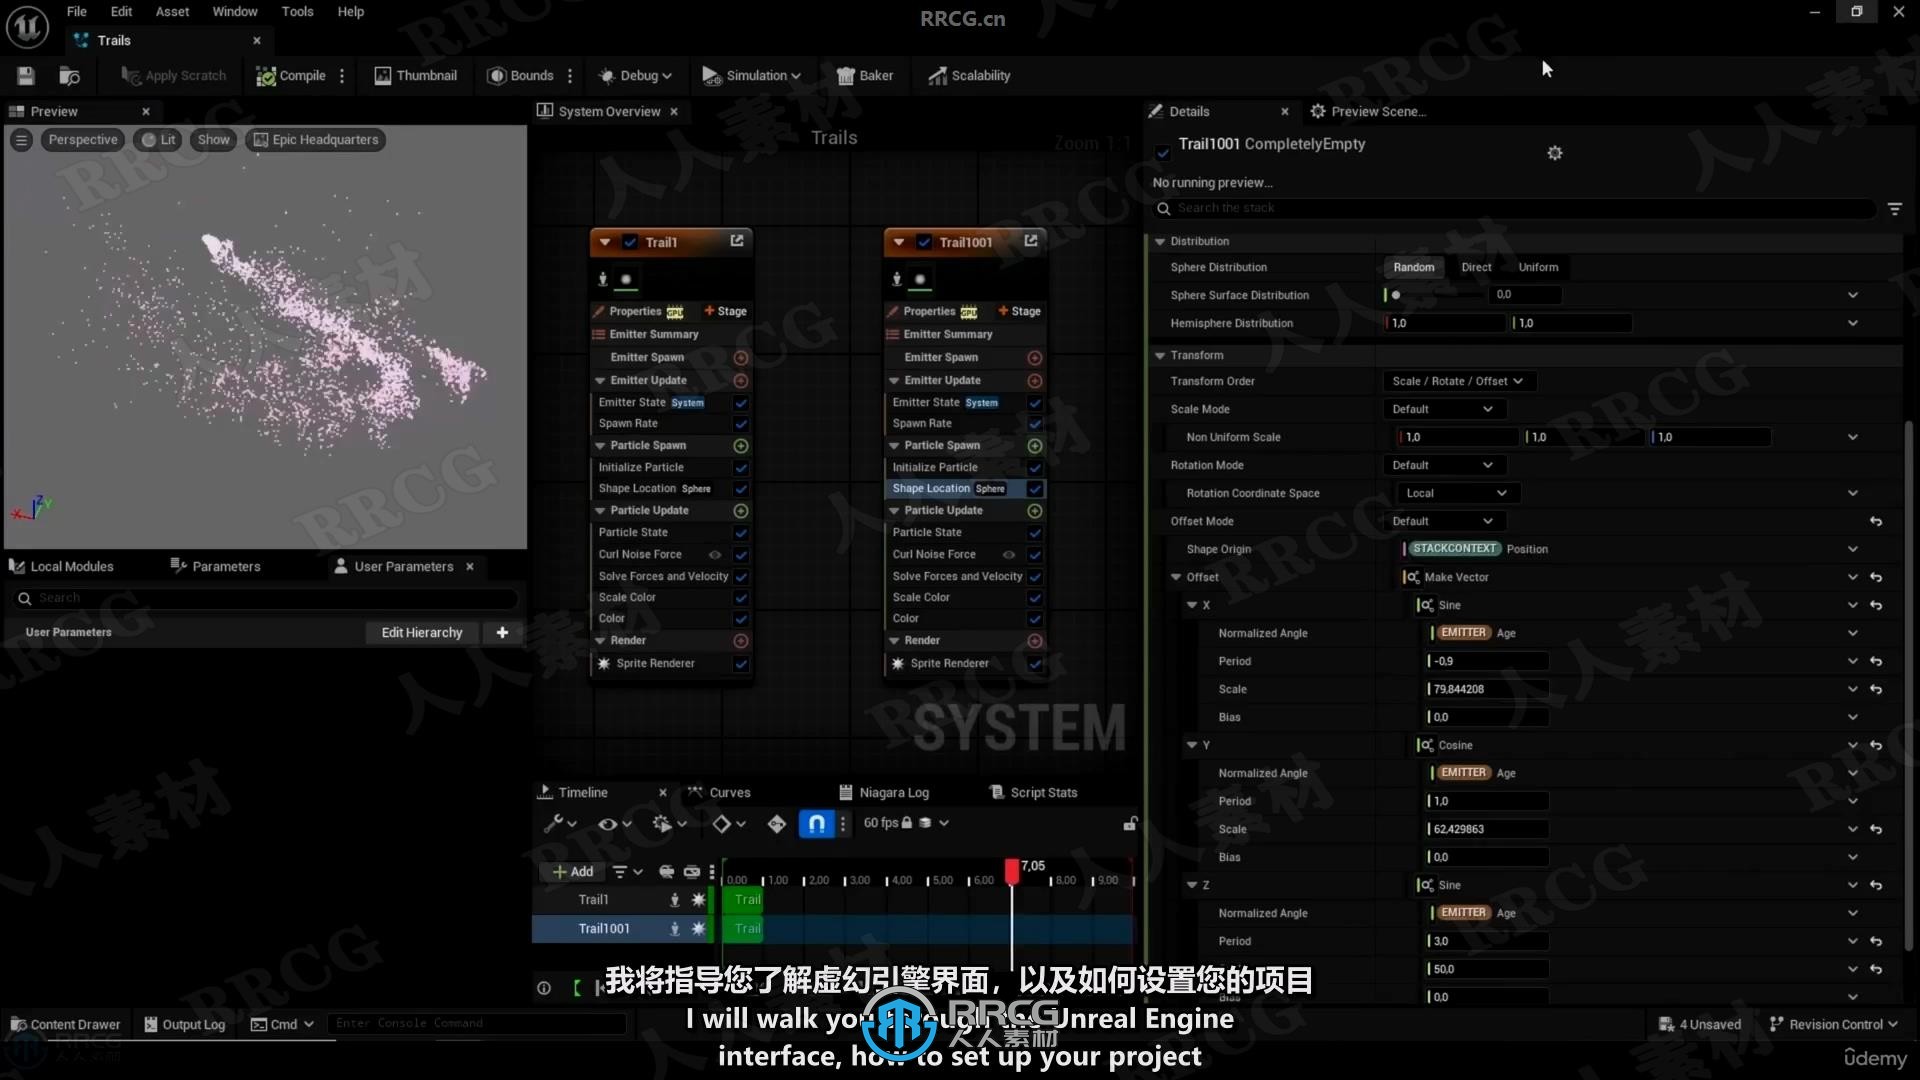Switch to the Parameters tab

point(215,566)
